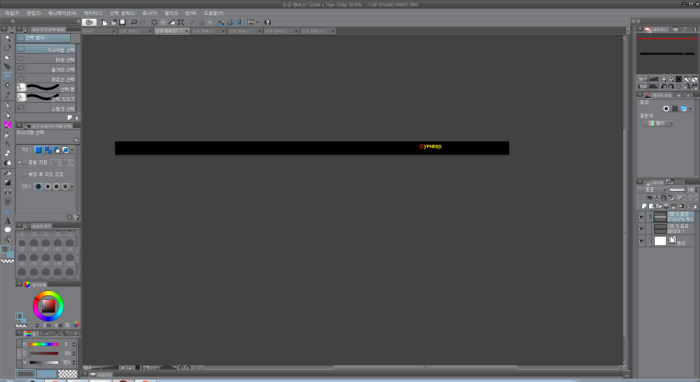Click inside the color wheel square
Screen dimensions: 700x382
(x=48, y=306)
